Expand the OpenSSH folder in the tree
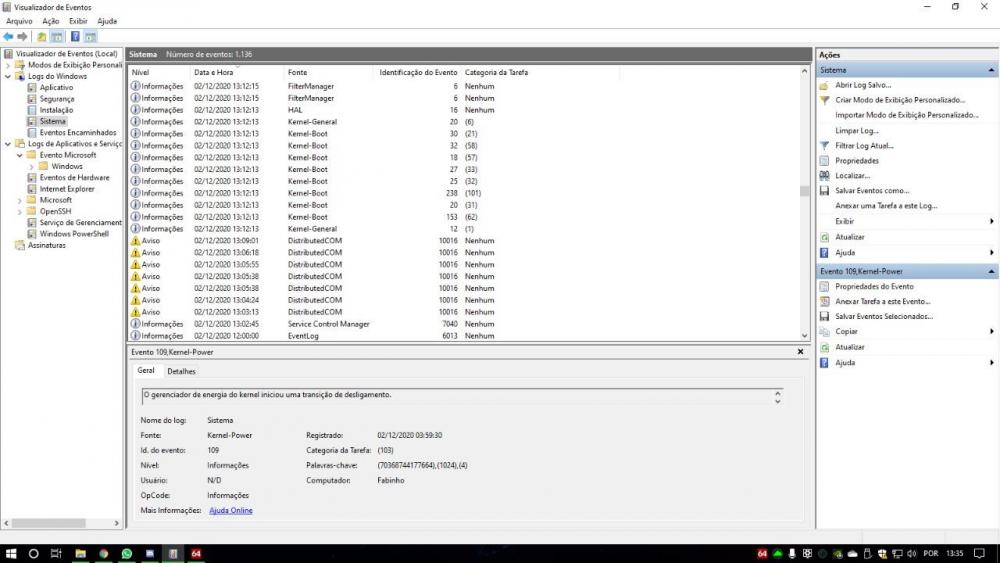The width and height of the screenshot is (1000, 563). [20, 211]
